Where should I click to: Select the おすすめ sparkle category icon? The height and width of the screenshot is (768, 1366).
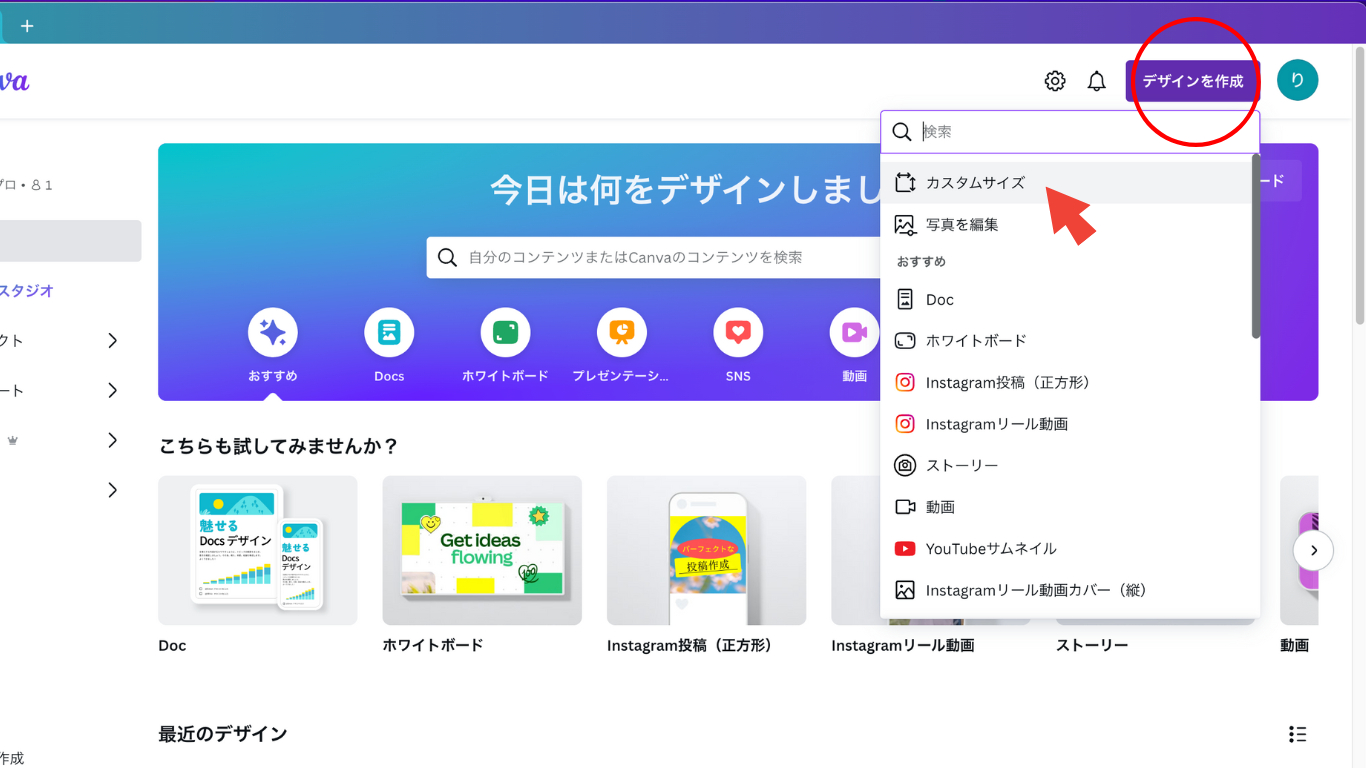coord(273,333)
